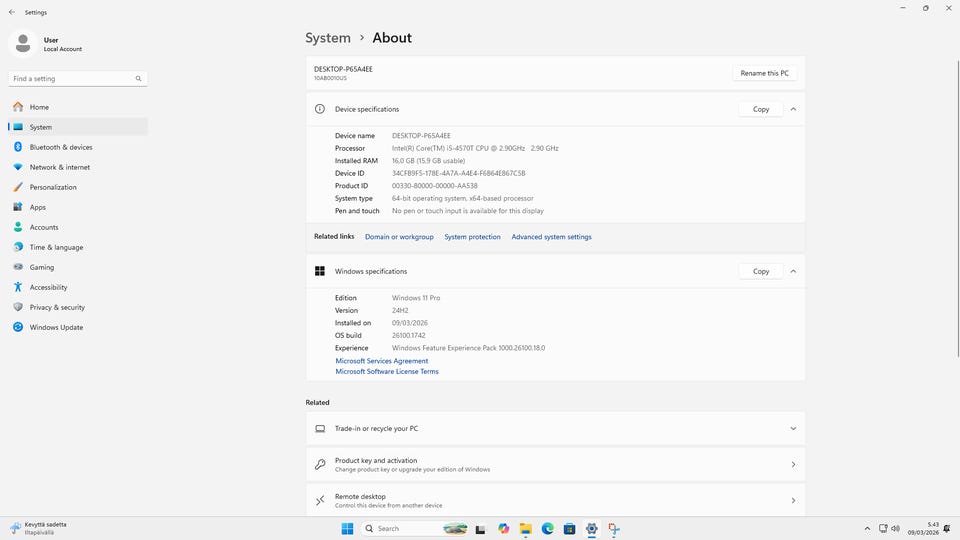This screenshot has width=960, height=540.
Task: Expand Trade-in or recycle your PC
Action: tap(793, 428)
